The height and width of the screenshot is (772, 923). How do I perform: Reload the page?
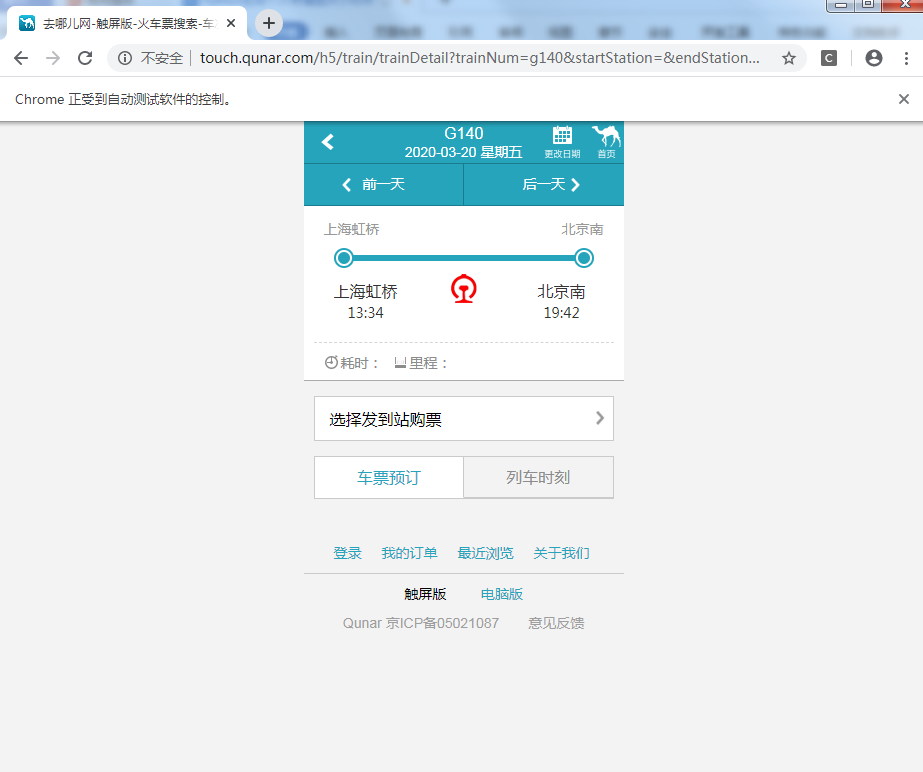[85, 58]
